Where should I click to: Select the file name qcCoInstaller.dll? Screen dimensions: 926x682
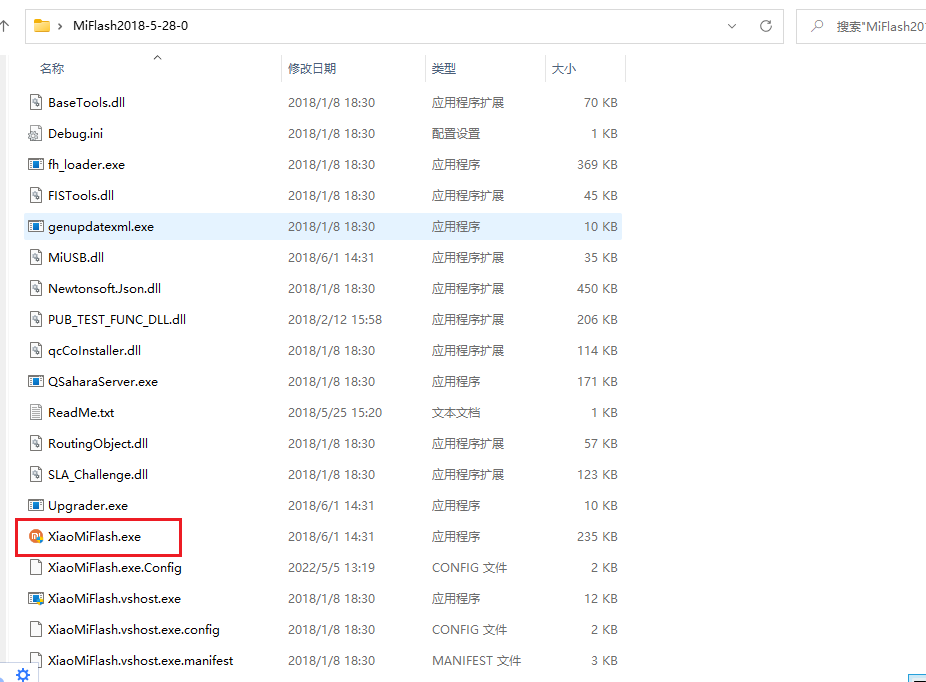point(94,351)
